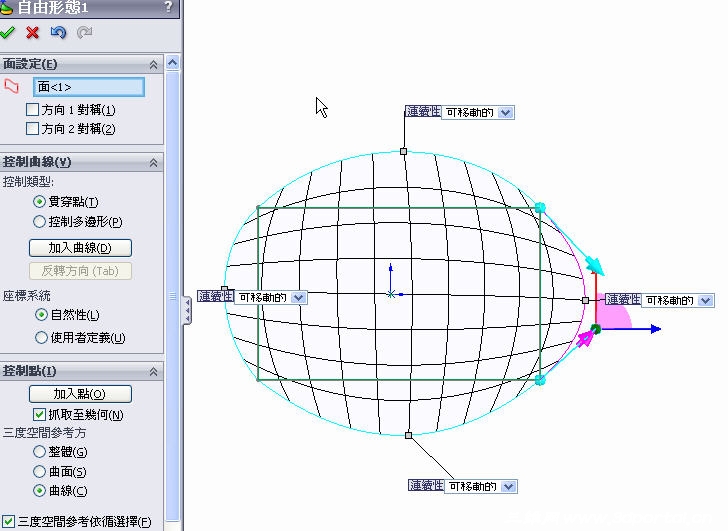Select the upper cyan corner point
The height and width of the screenshot is (531, 728).
(540, 207)
